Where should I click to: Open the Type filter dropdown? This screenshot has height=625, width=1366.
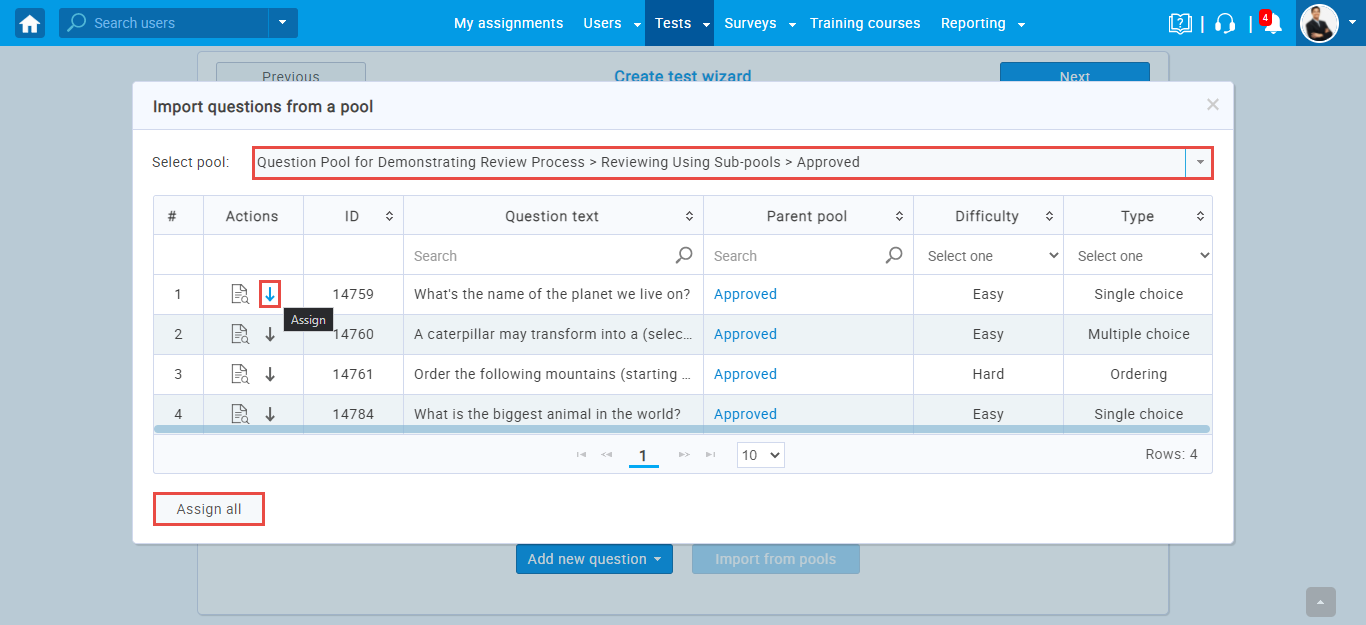click(x=1138, y=256)
